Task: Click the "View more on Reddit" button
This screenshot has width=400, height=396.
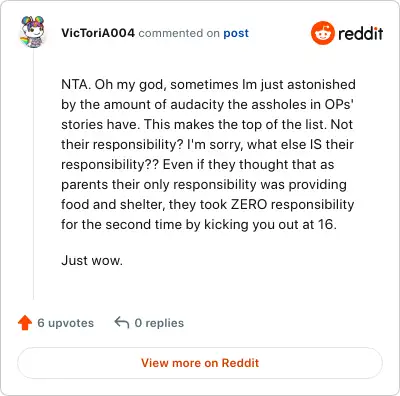Action: (x=200, y=363)
